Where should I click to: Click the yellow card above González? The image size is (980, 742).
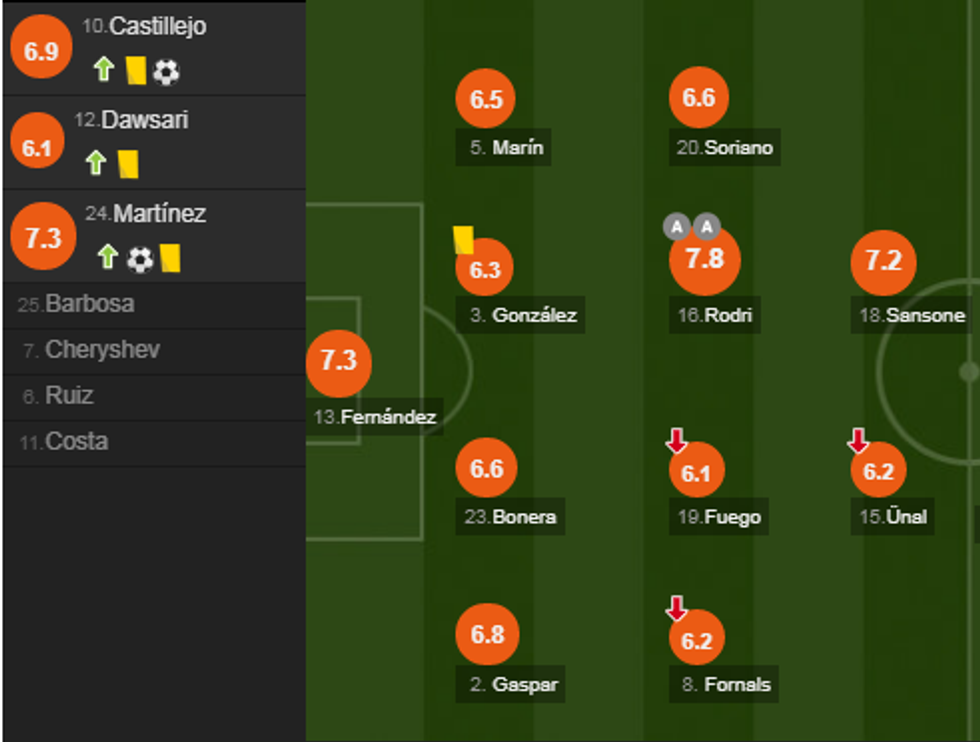[x=463, y=240]
